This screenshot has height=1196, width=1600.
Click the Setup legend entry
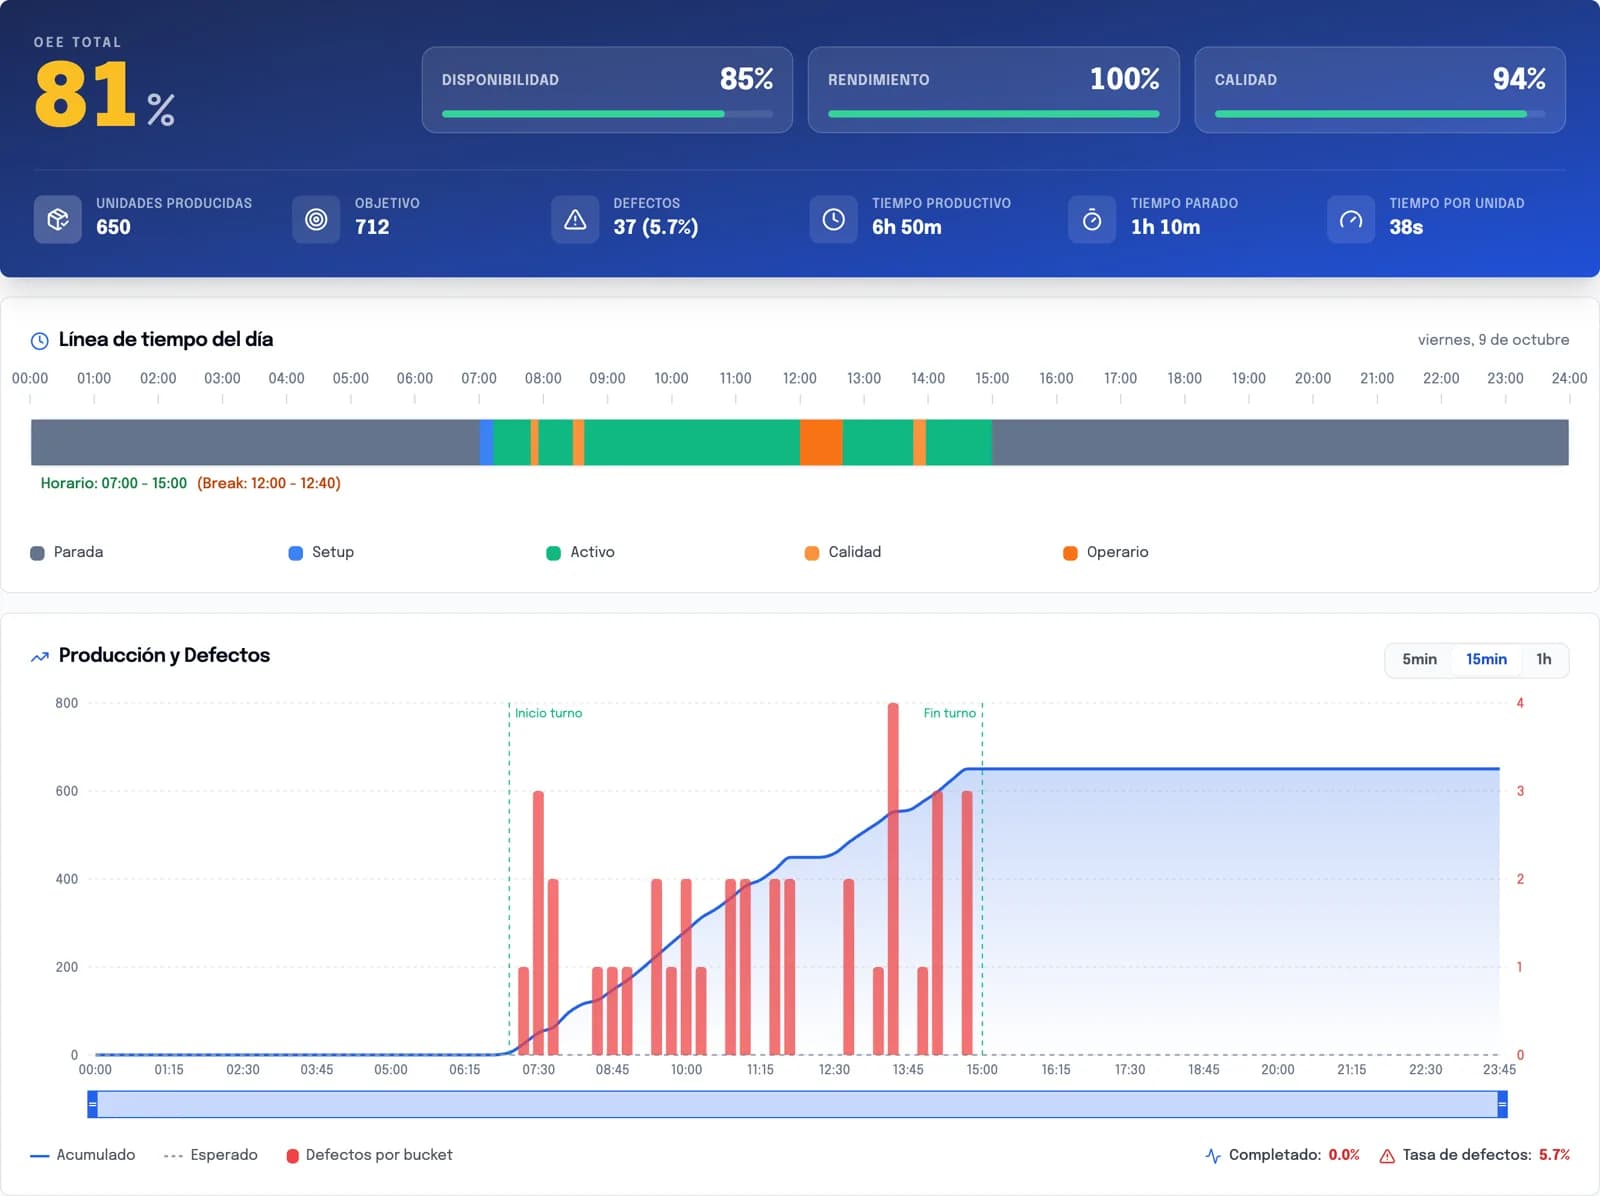click(321, 552)
